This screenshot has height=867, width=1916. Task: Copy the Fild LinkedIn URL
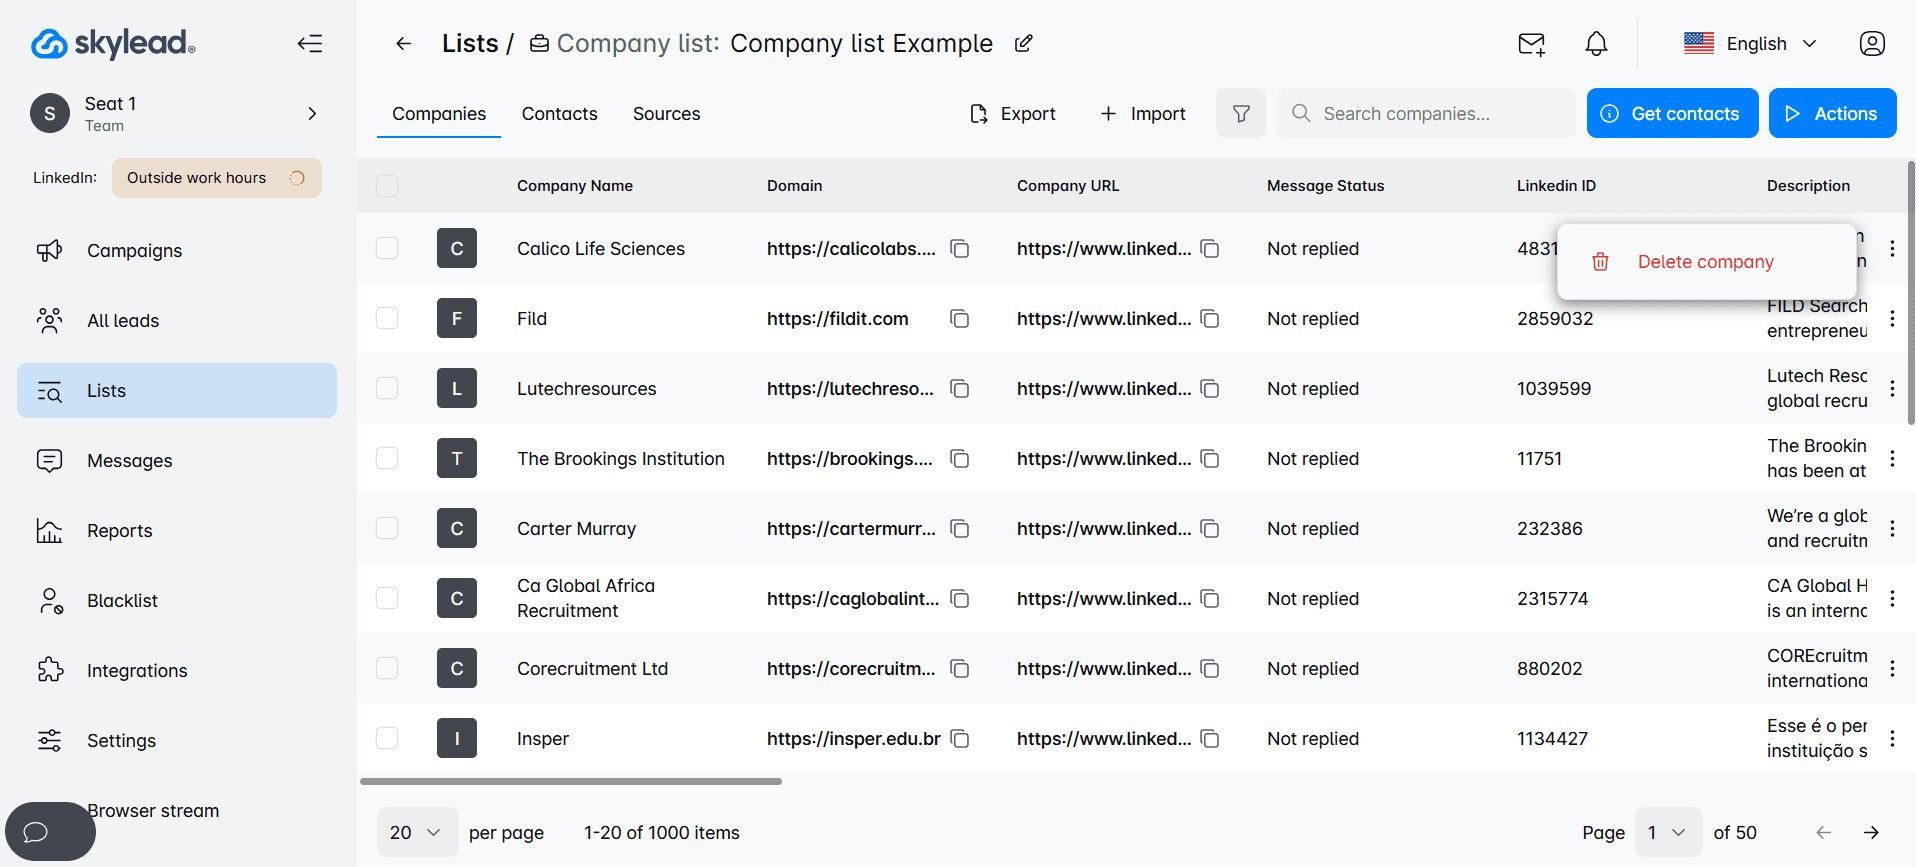pos(1210,318)
